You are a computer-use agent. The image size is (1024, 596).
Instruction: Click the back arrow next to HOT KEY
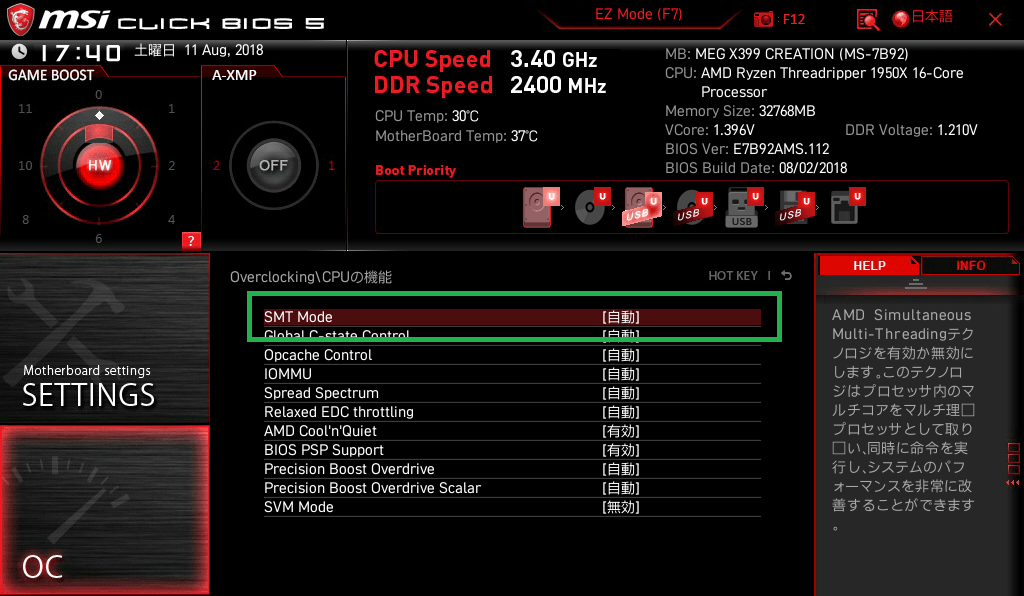787,276
